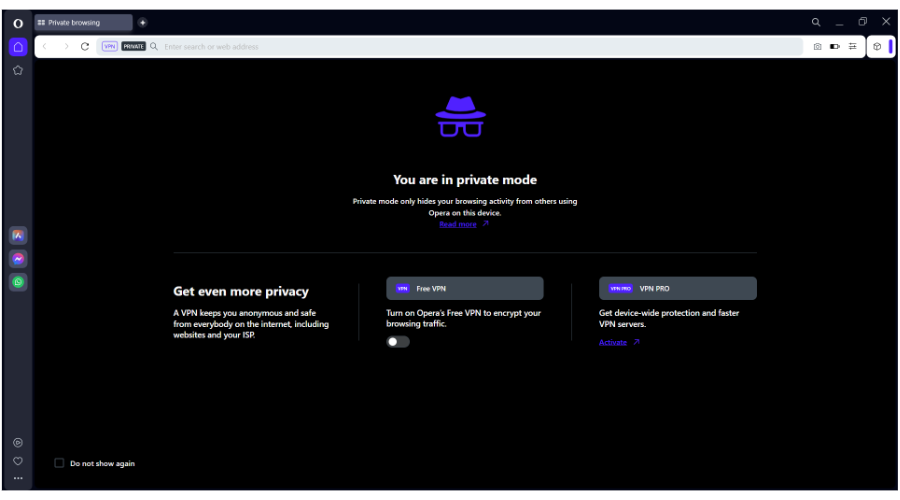Open the VPN badge in address bar
The height and width of the screenshot is (500, 900).
(109, 46)
